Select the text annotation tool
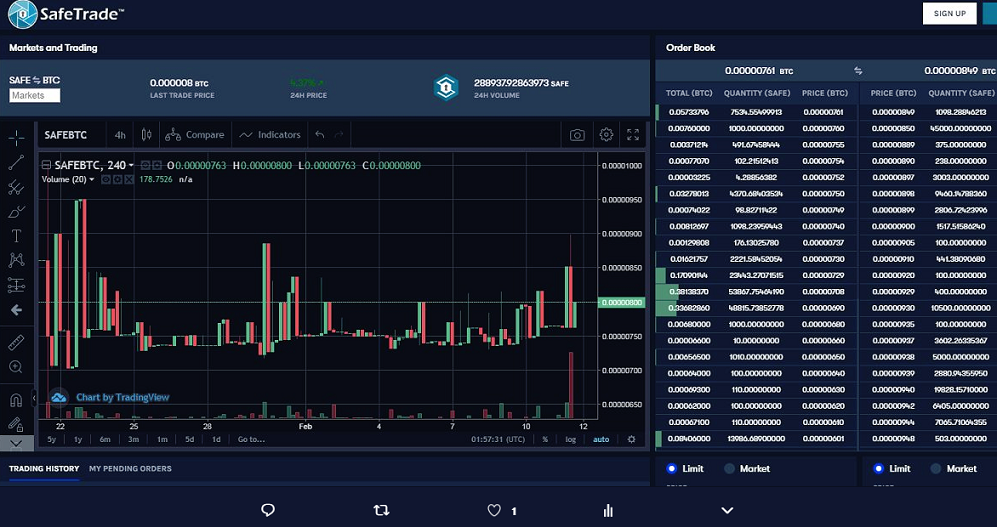 point(16,236)
